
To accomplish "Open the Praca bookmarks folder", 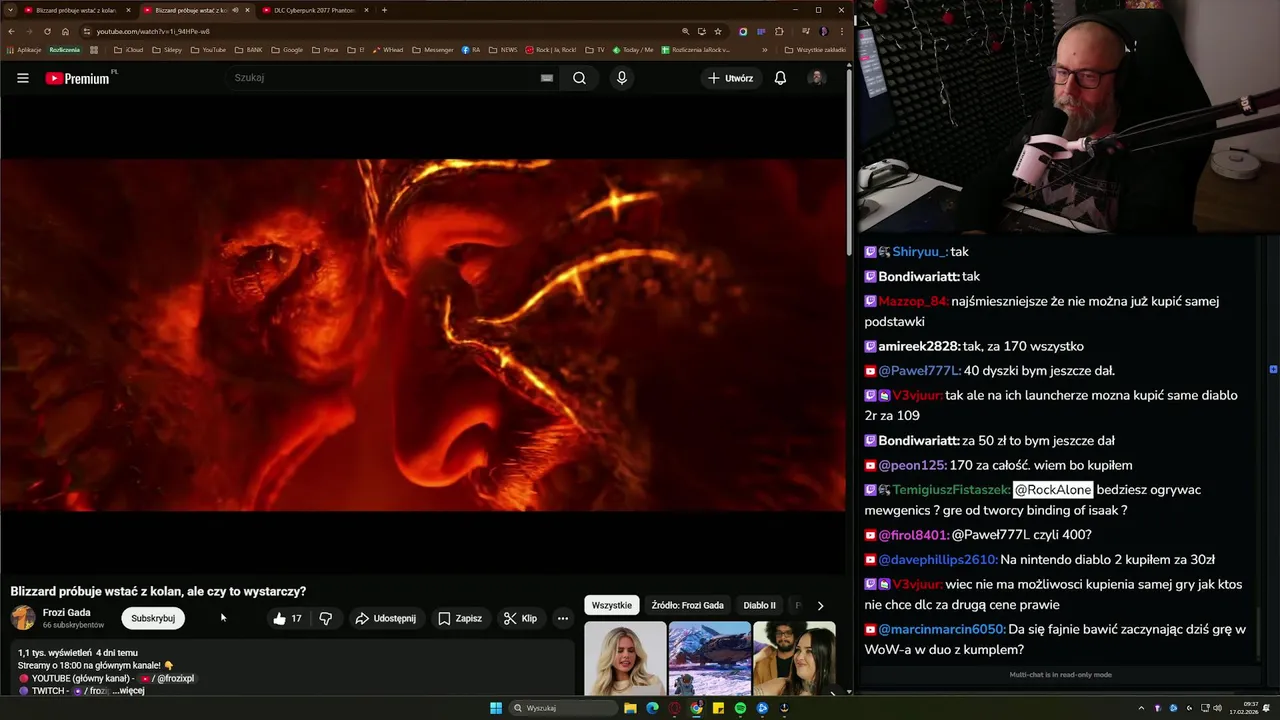I will [x=325, y=49].
